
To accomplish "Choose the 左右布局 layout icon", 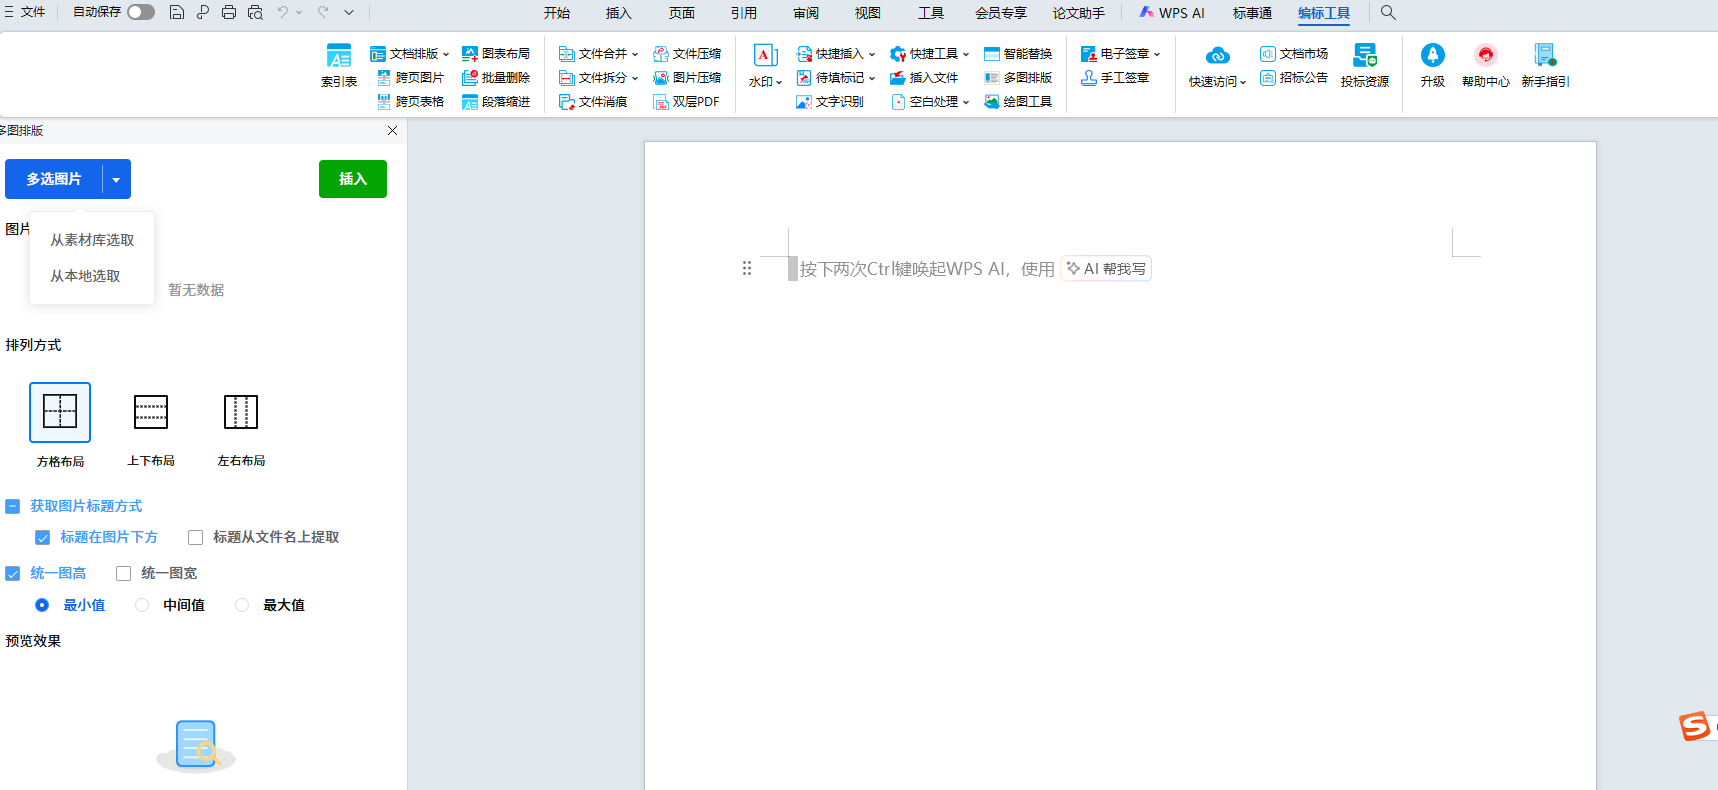I will click(x=241, y=412).
